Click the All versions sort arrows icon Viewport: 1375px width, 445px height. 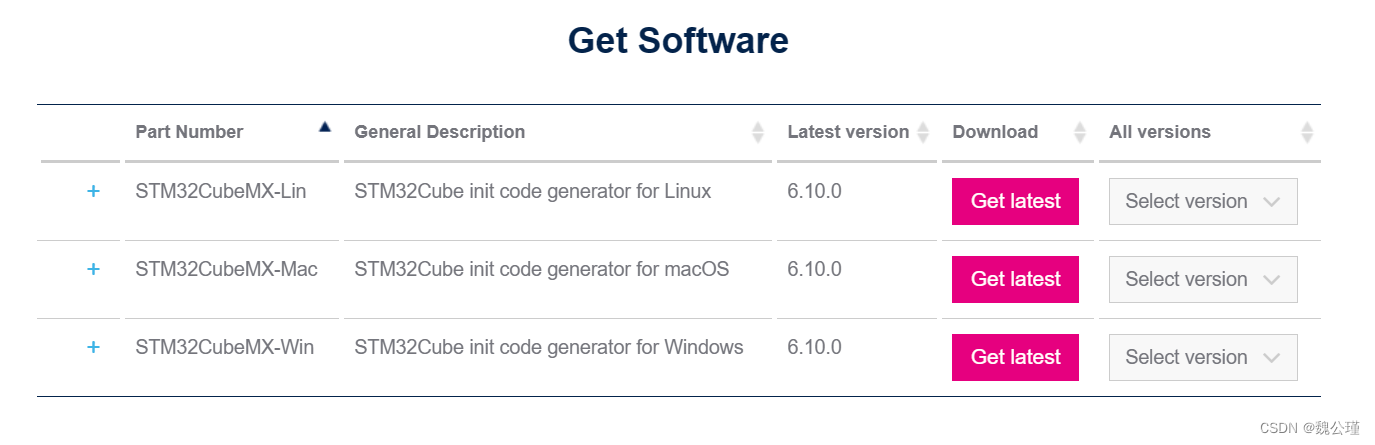click(x=1306, y=132)
